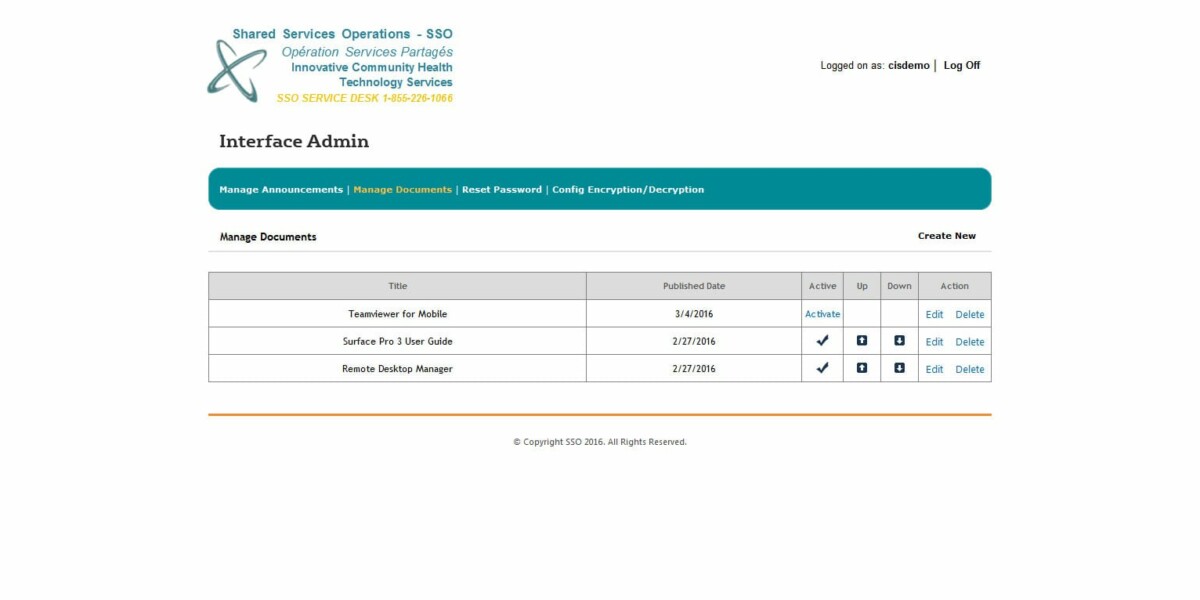This screenshot has height=600, width=1200.
Task: Move Remote Desktop Manager down
Action: (898, 368)
